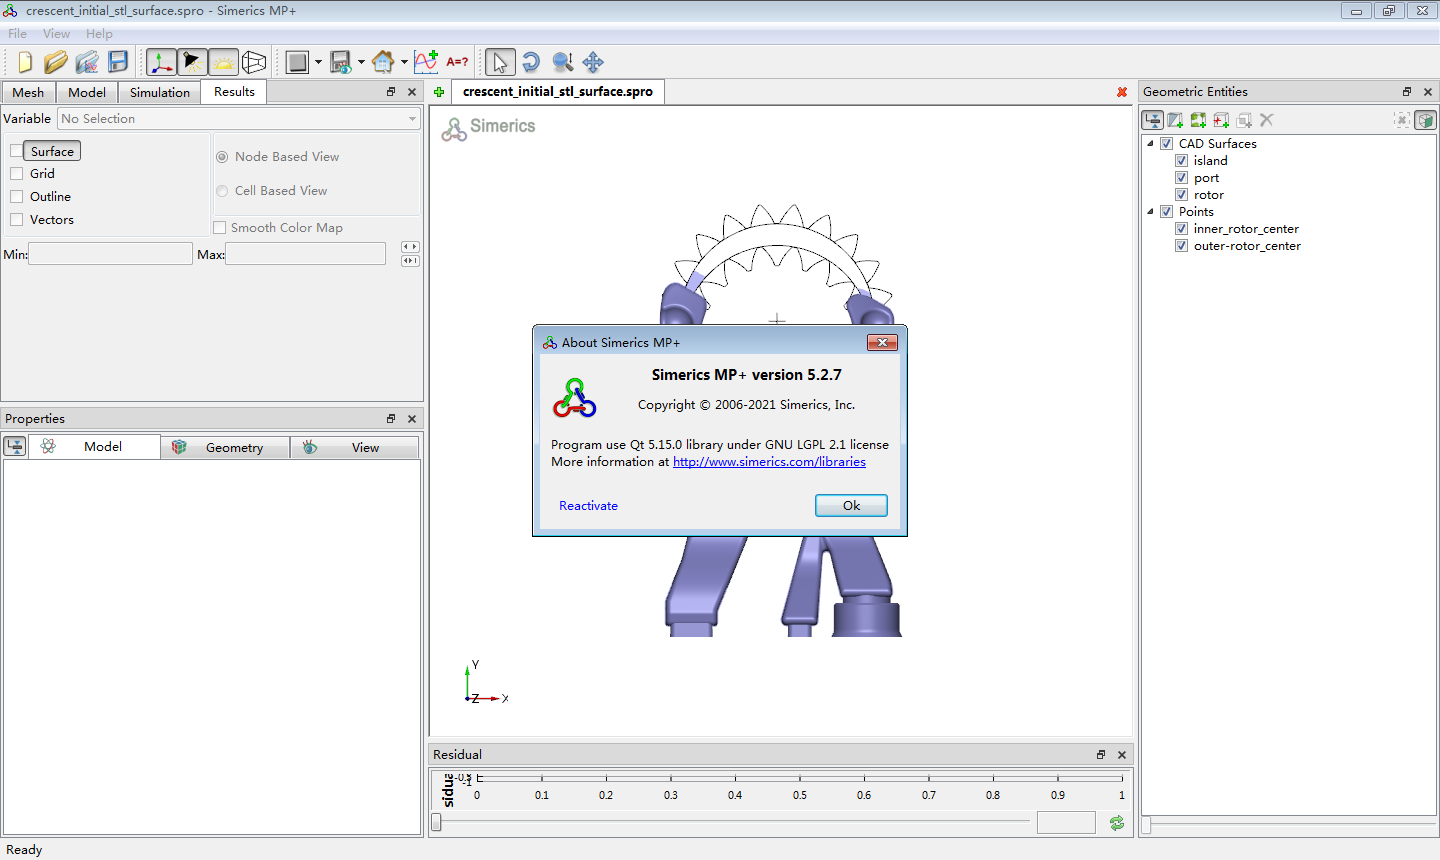Create a new project with the blank page icon
Image resolution: width=1440 pixels, height=860 pixels.
pyautogui.click(x=25, y=62)
